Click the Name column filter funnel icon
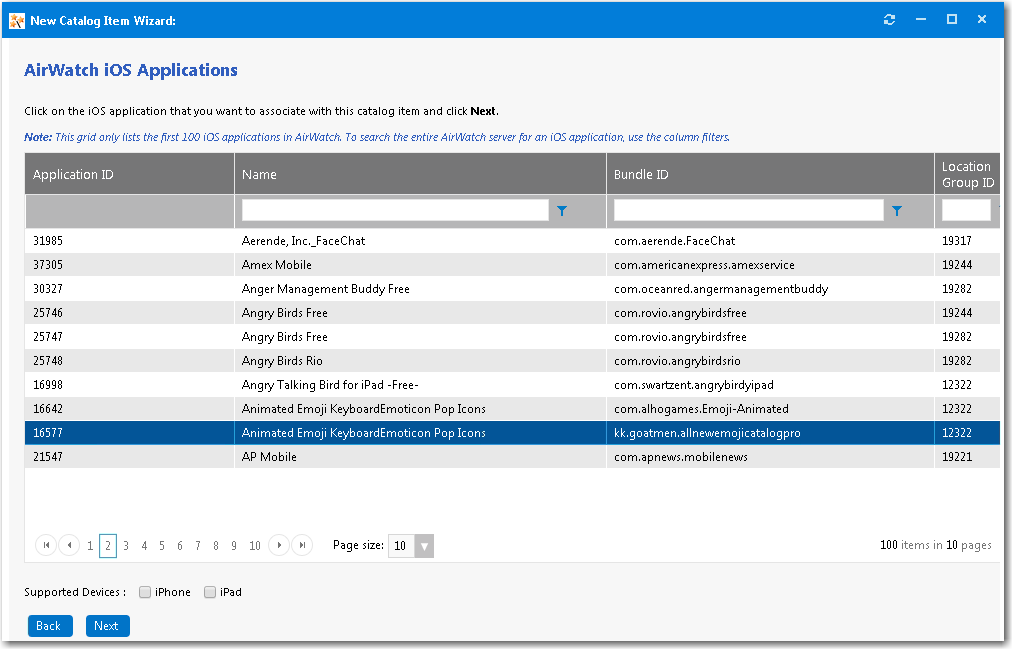This screenshot has width=1012, height=649. (x=562, y=211)
